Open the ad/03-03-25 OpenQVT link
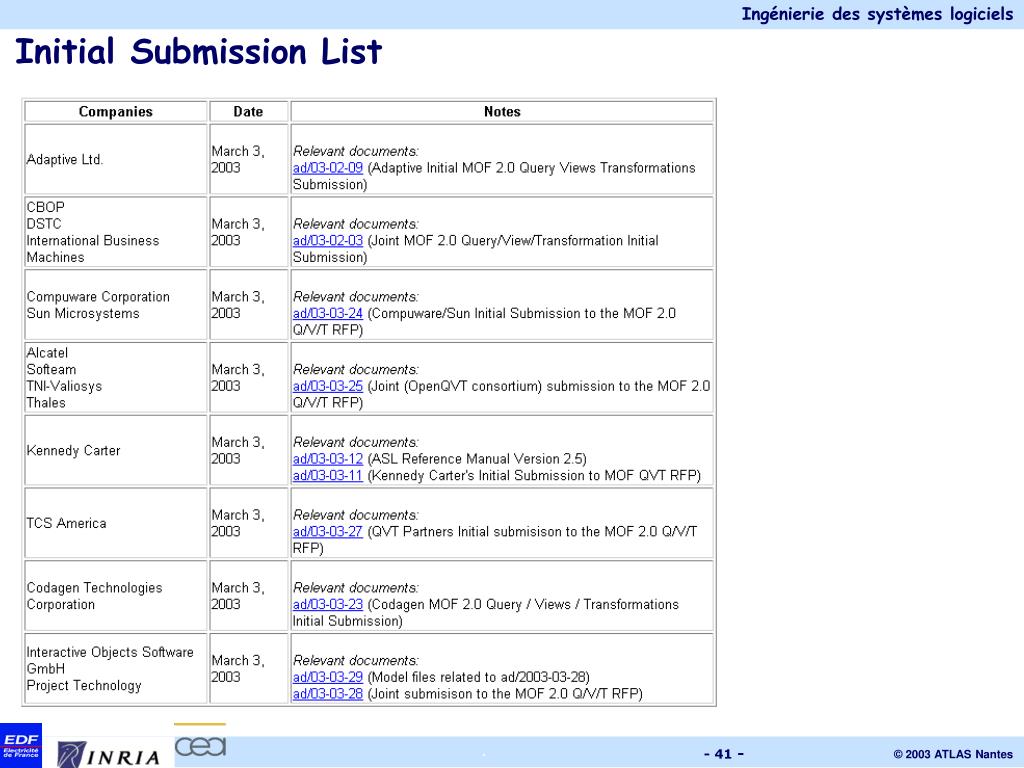This screenshot has height=768, width=1024. [327, 386]
